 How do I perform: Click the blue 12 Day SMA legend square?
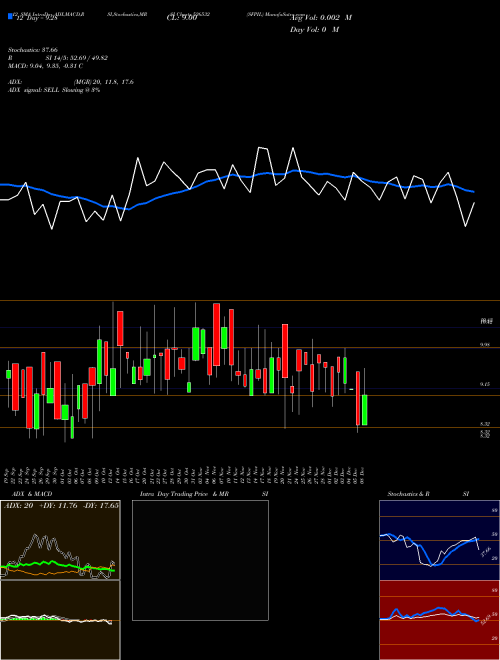click(x=11, y=16)
